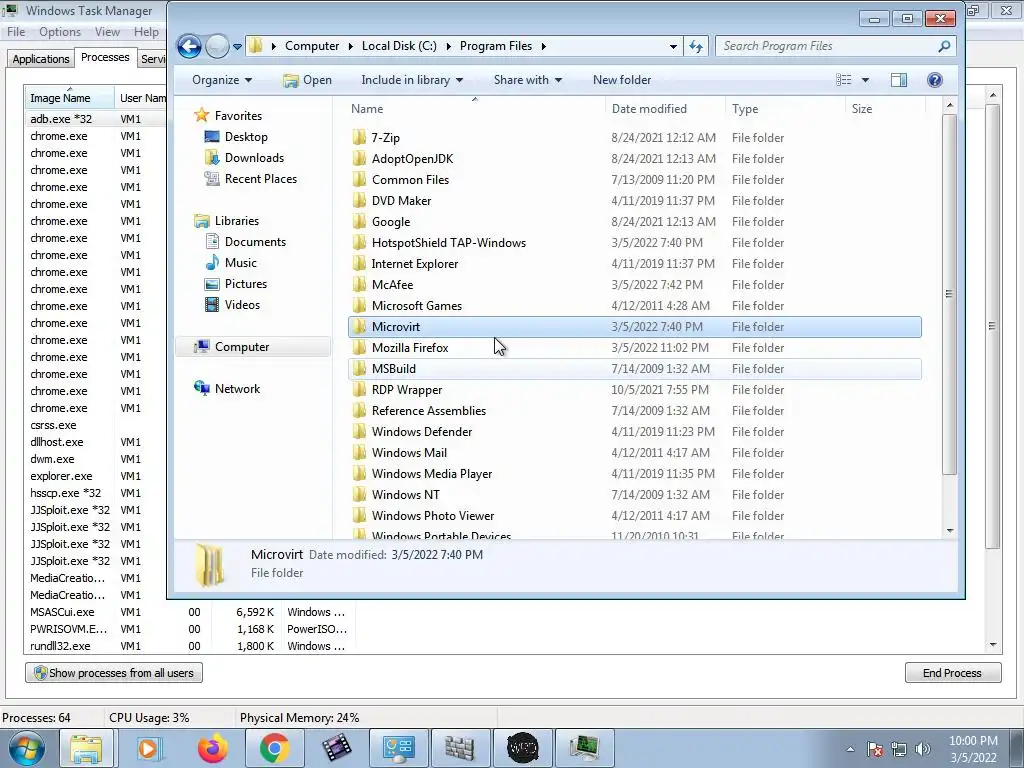Viewport: 1024px width, 768px height.
Task: Open Chrome from the taskbar
Action: click(x=274, y=748)
